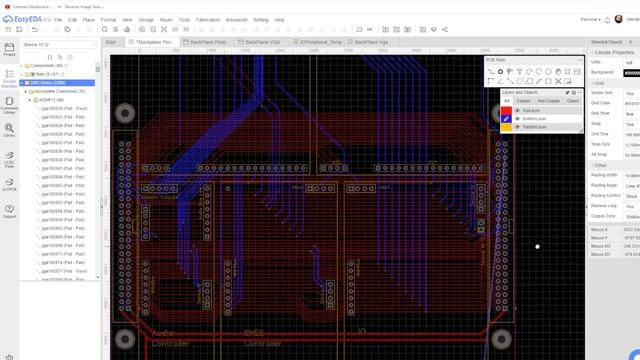Screen dimensions: 640x360
Task: Open Support in left sidebar
Action: pyautogui.click(x=9, y=211)
